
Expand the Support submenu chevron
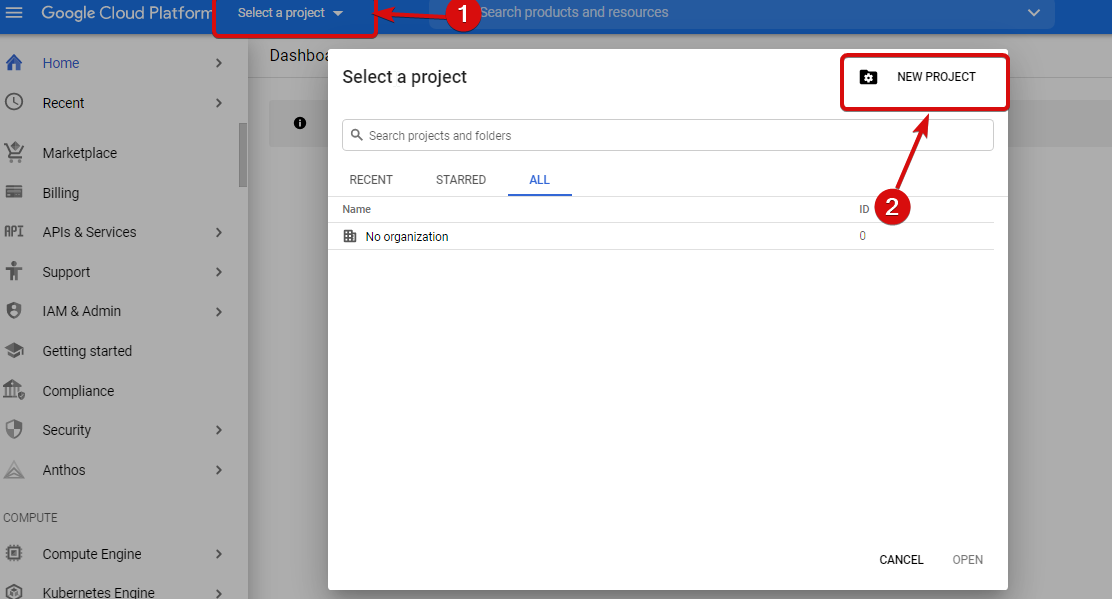(x=219, y=272)
